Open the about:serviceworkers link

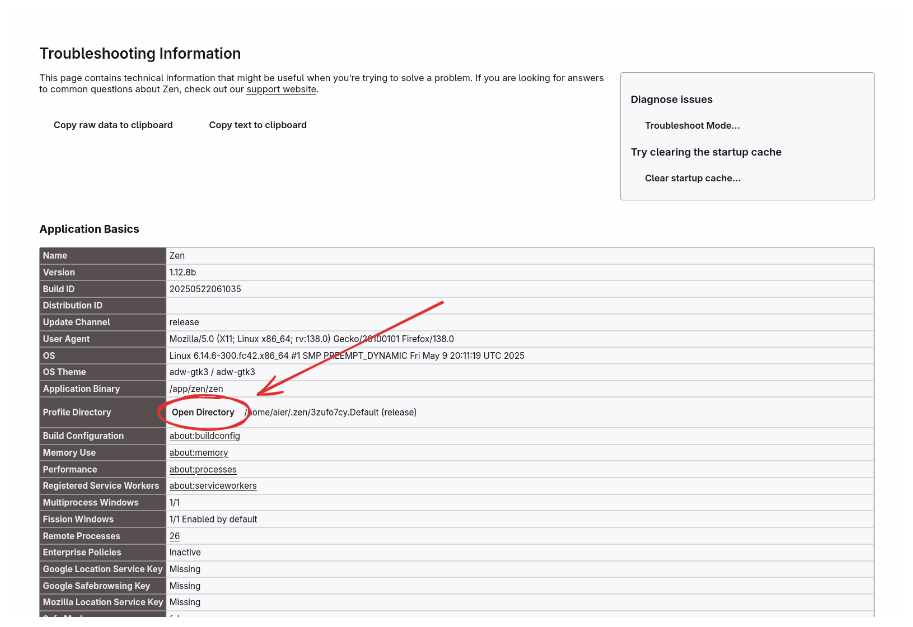[x=213, y=486]
